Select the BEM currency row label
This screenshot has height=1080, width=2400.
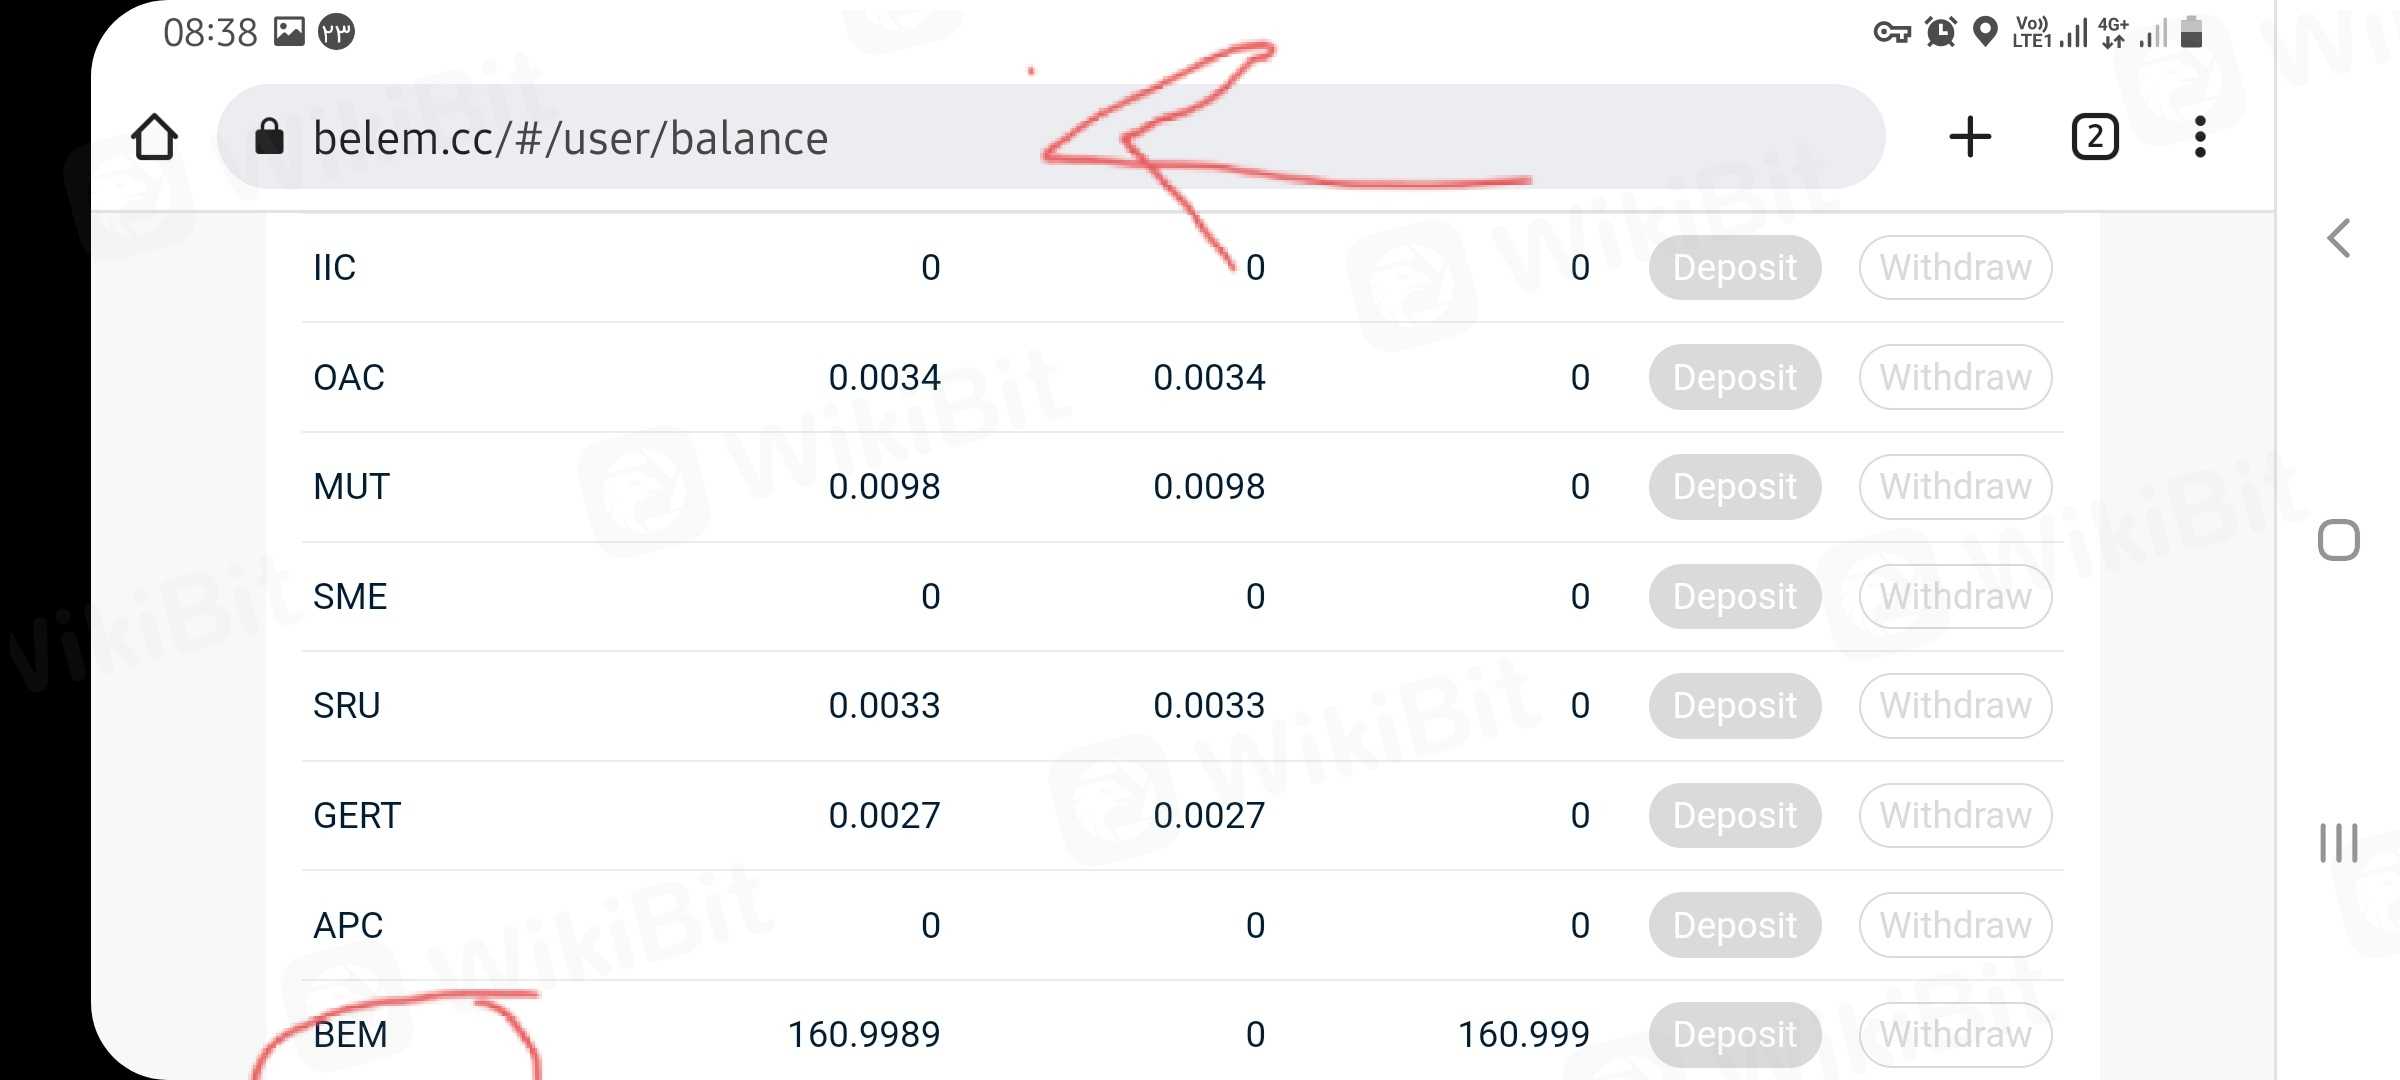click(x=350, y=1035)
